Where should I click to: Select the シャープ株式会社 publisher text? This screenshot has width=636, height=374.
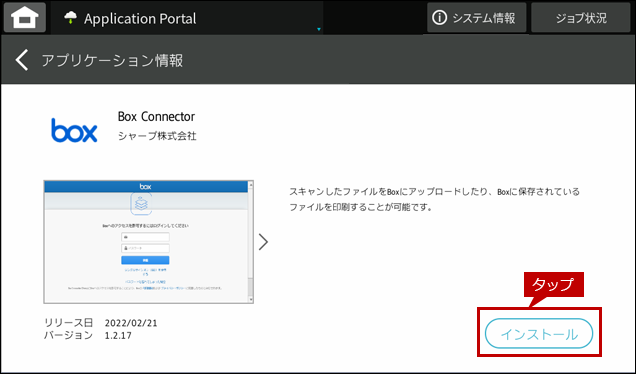(x=157, y=136)
